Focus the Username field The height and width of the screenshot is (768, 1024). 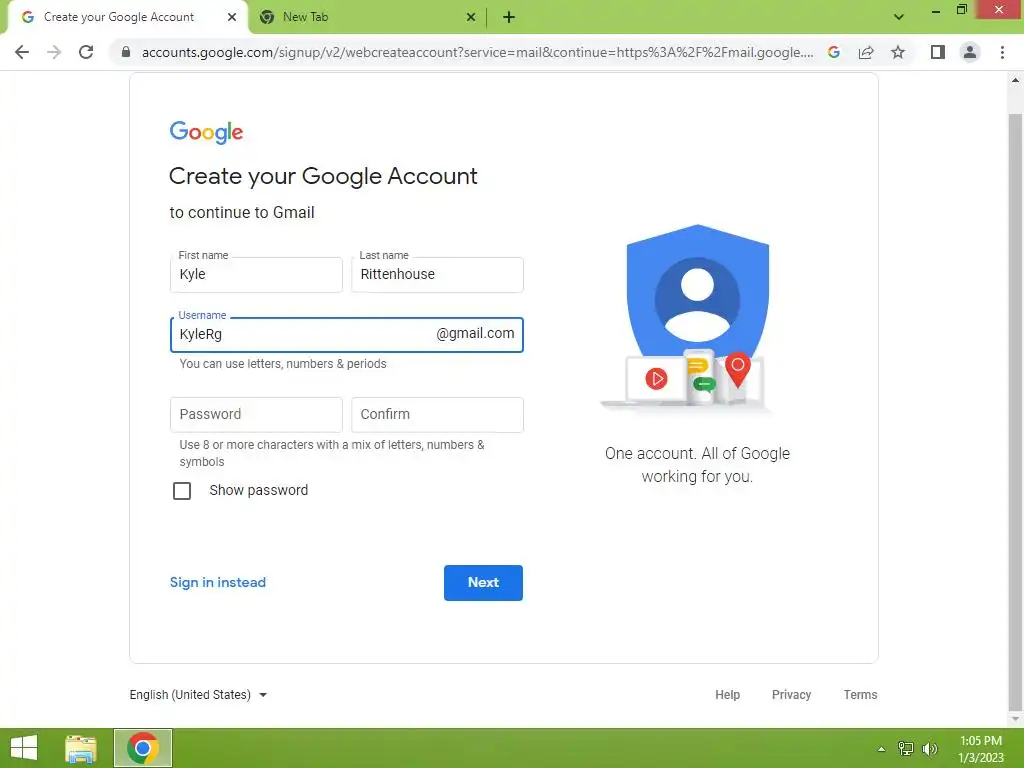point(347,335)
